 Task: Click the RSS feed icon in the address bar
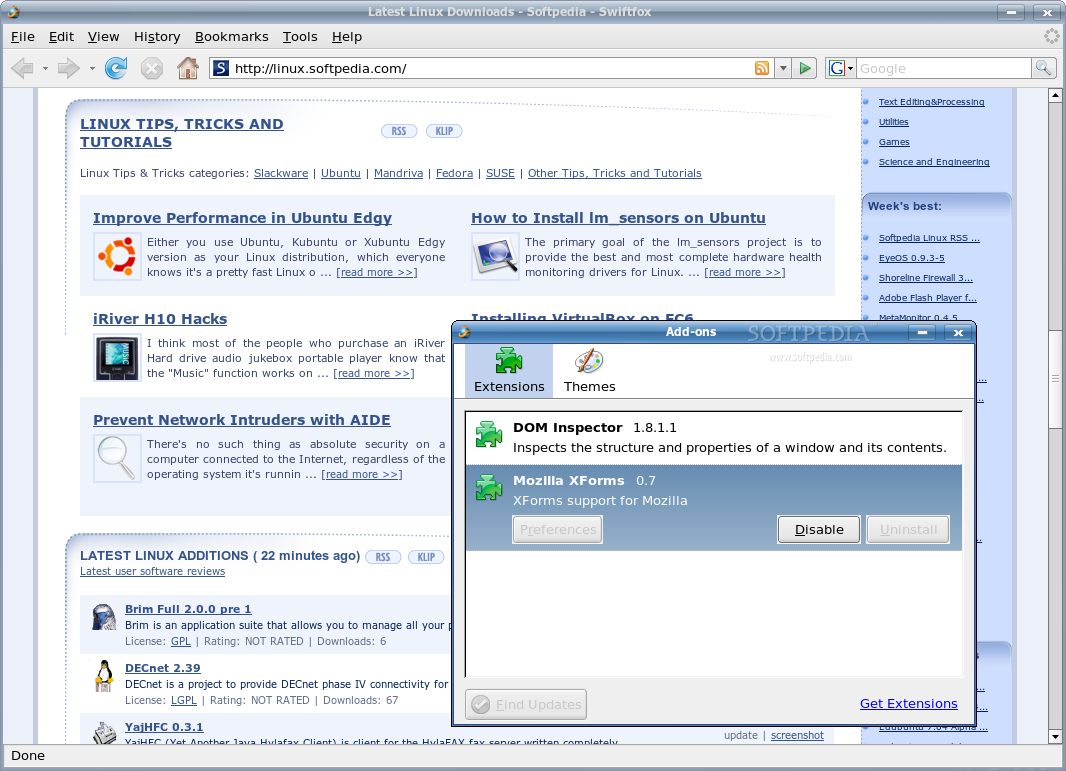[762, 68]
